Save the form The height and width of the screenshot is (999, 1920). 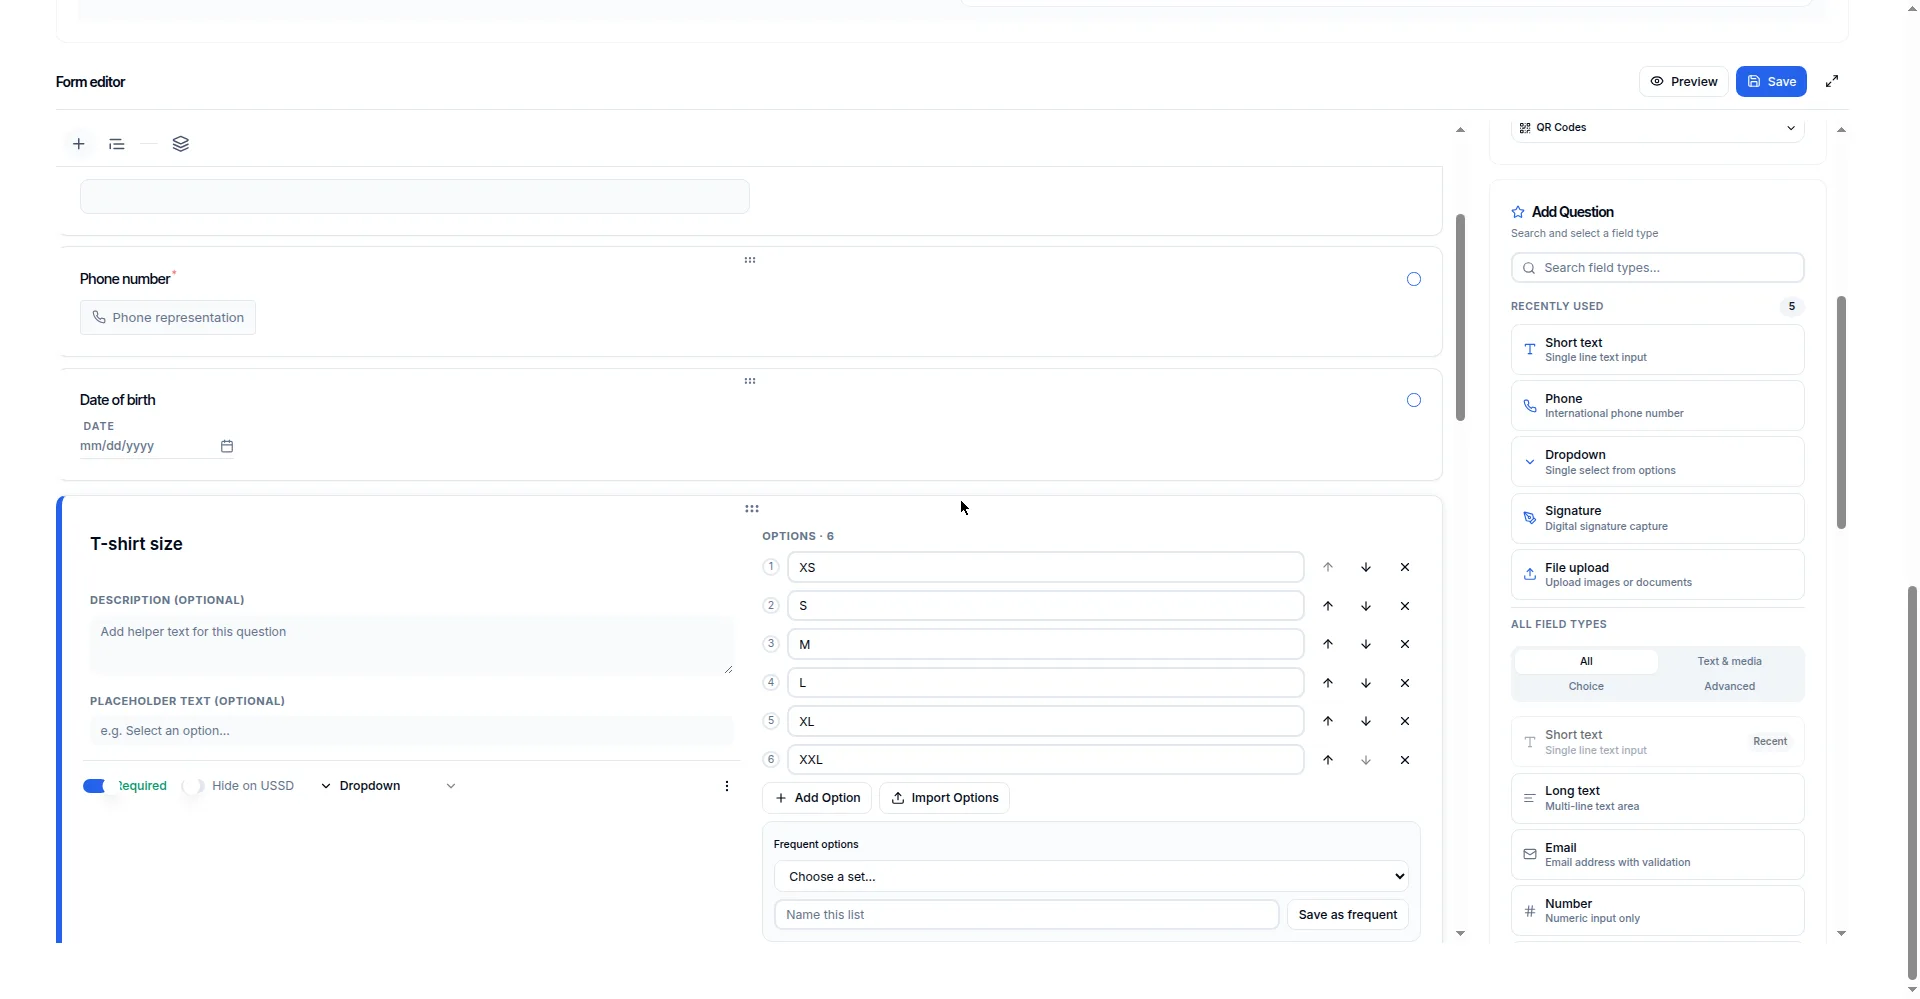(x=1771, y=82)
